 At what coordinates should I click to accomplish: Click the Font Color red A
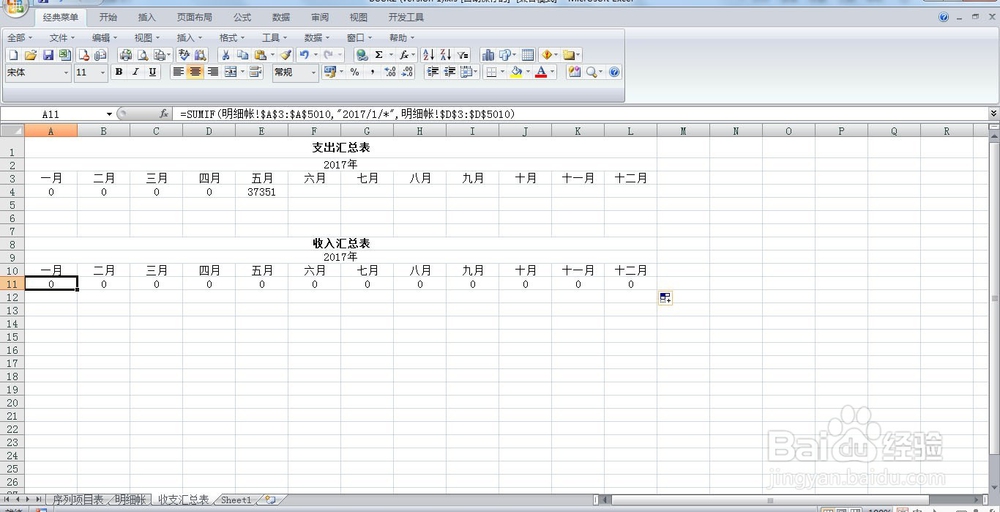[541, 72]
